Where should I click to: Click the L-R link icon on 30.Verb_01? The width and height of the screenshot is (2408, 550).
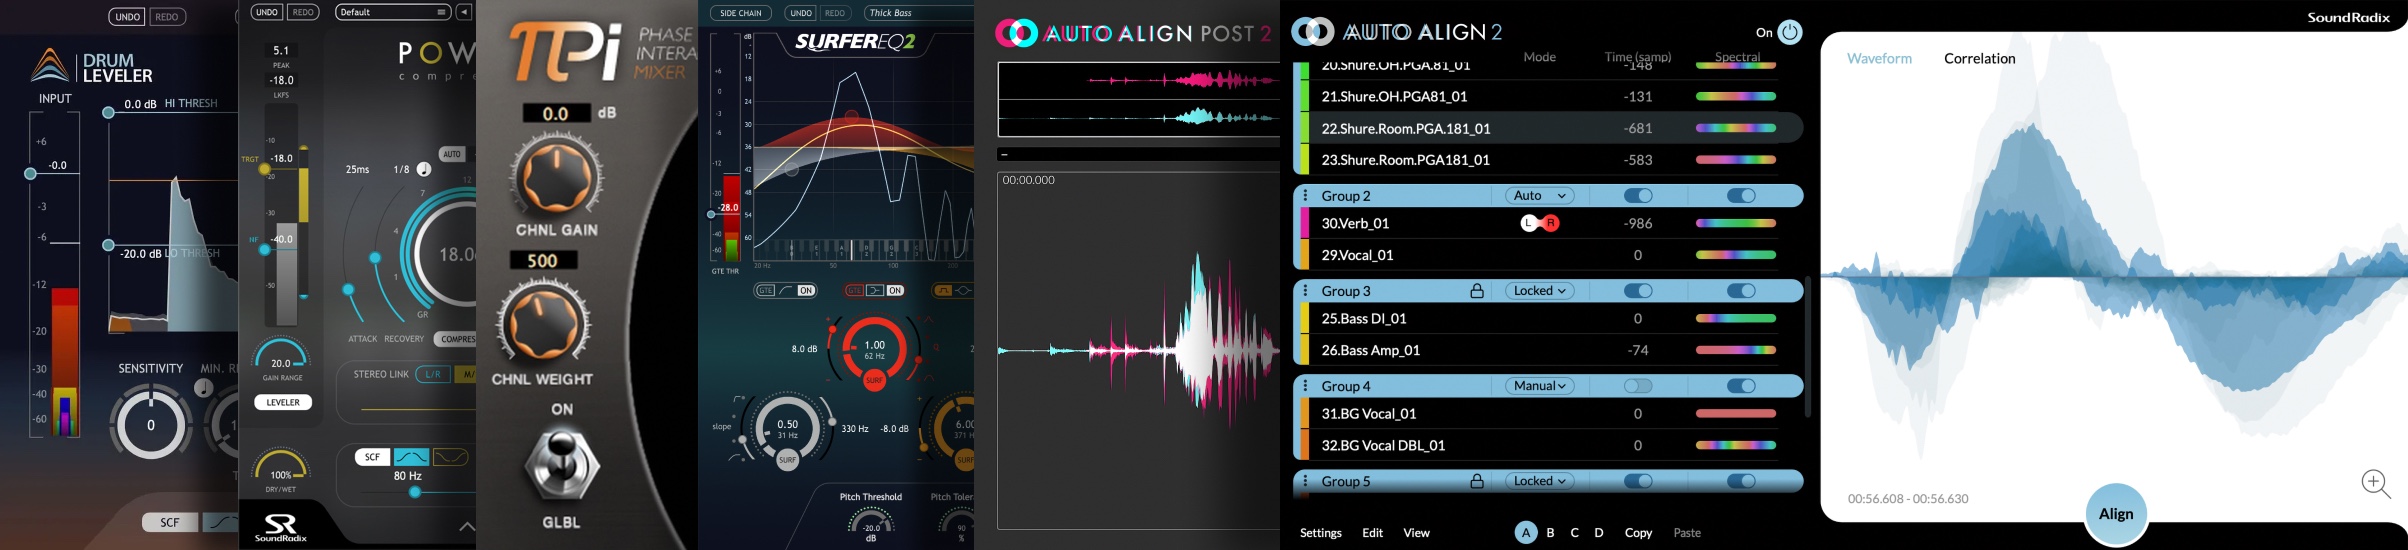click(x=1540, y=223)
